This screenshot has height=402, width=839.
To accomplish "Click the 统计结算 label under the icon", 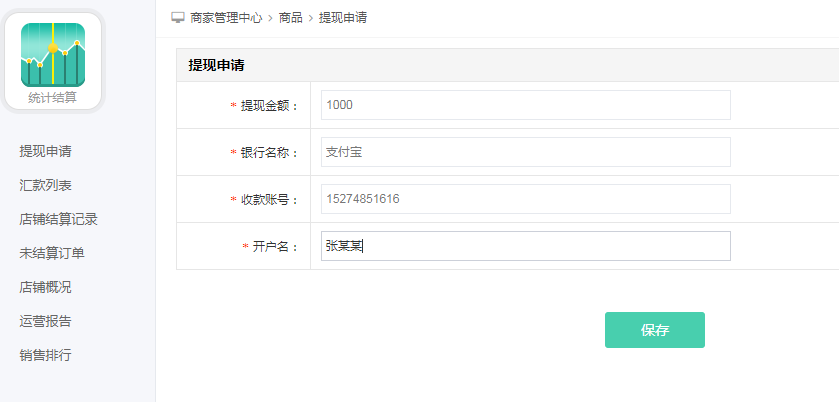I will [53, 98].
